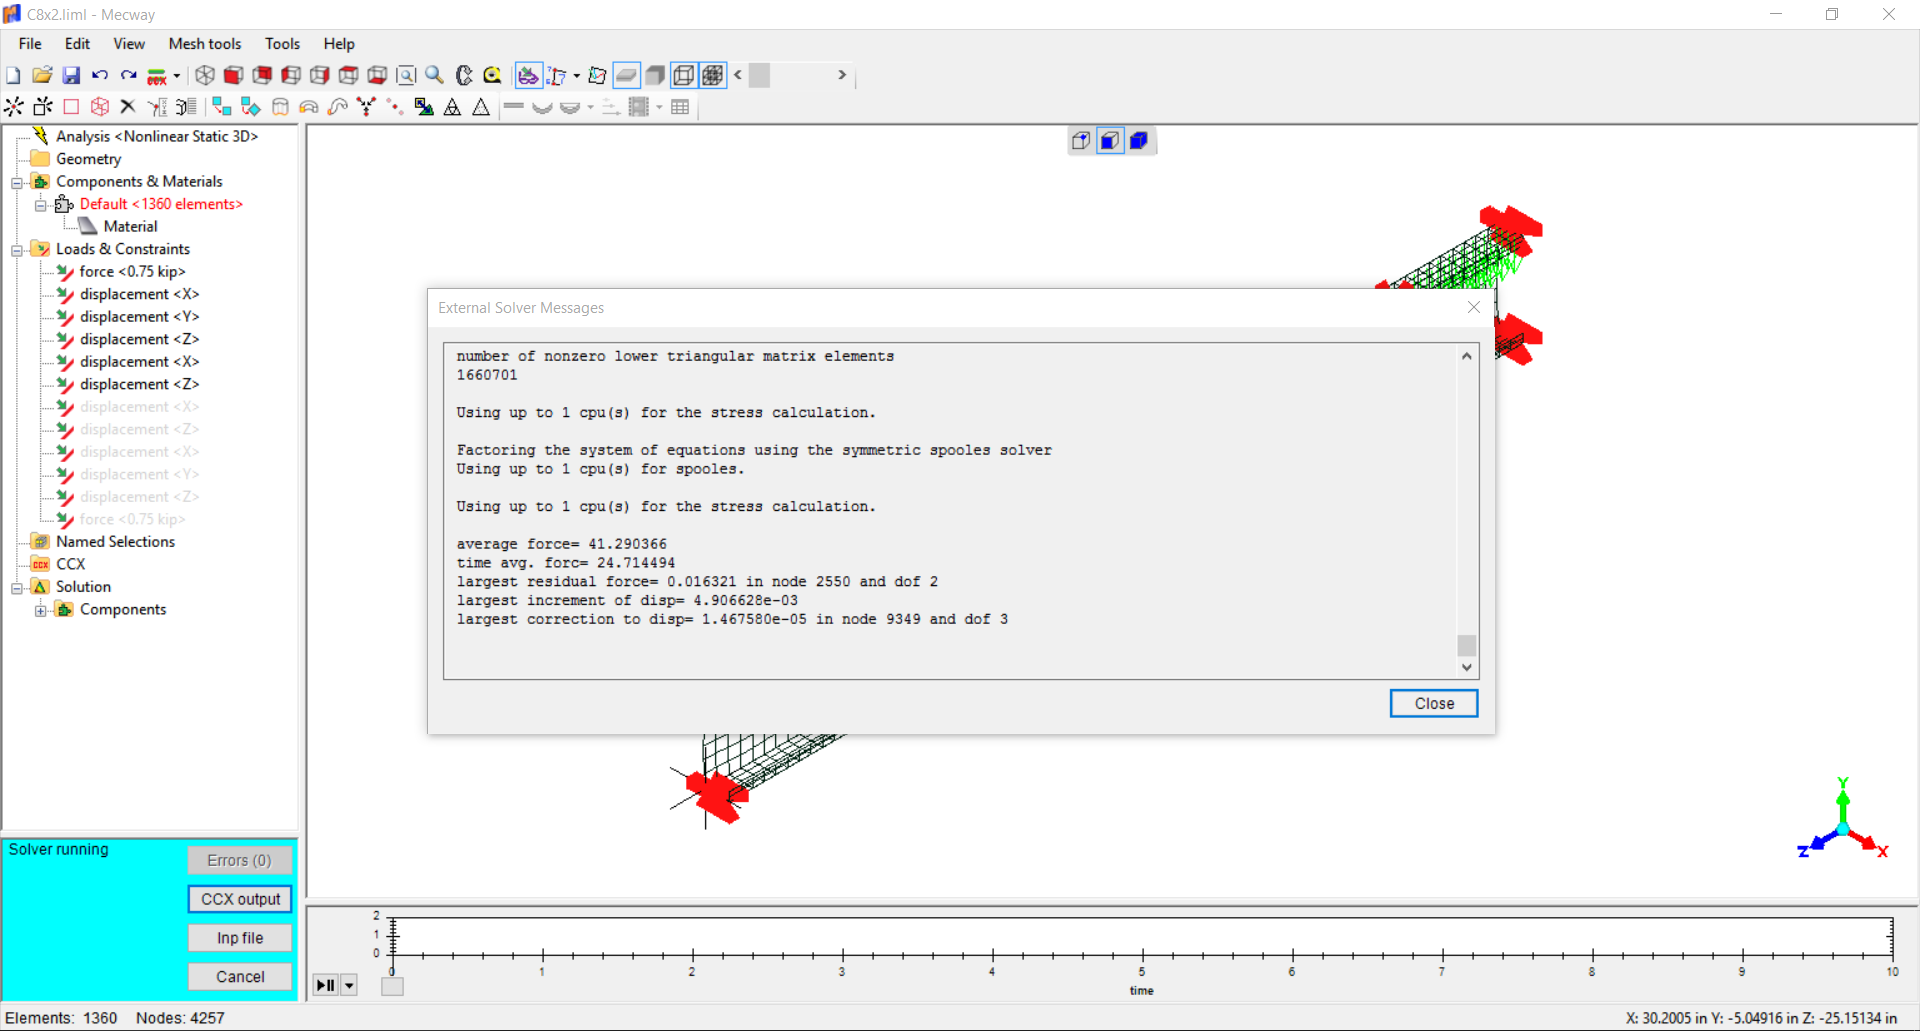1920x1031 pixels.
Task: Select the rotate view tool
Action: click(x=464, y=75)
